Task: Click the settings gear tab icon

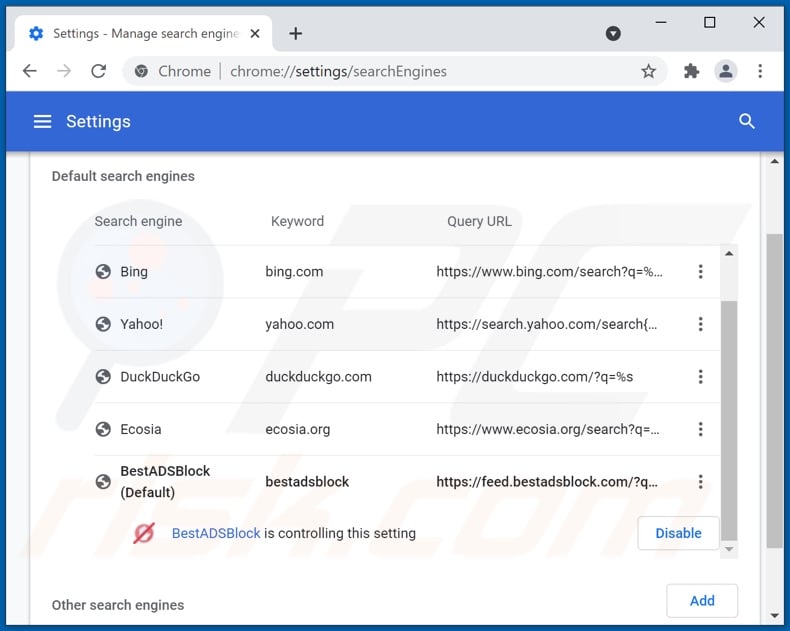Action: tap(36, 34)
